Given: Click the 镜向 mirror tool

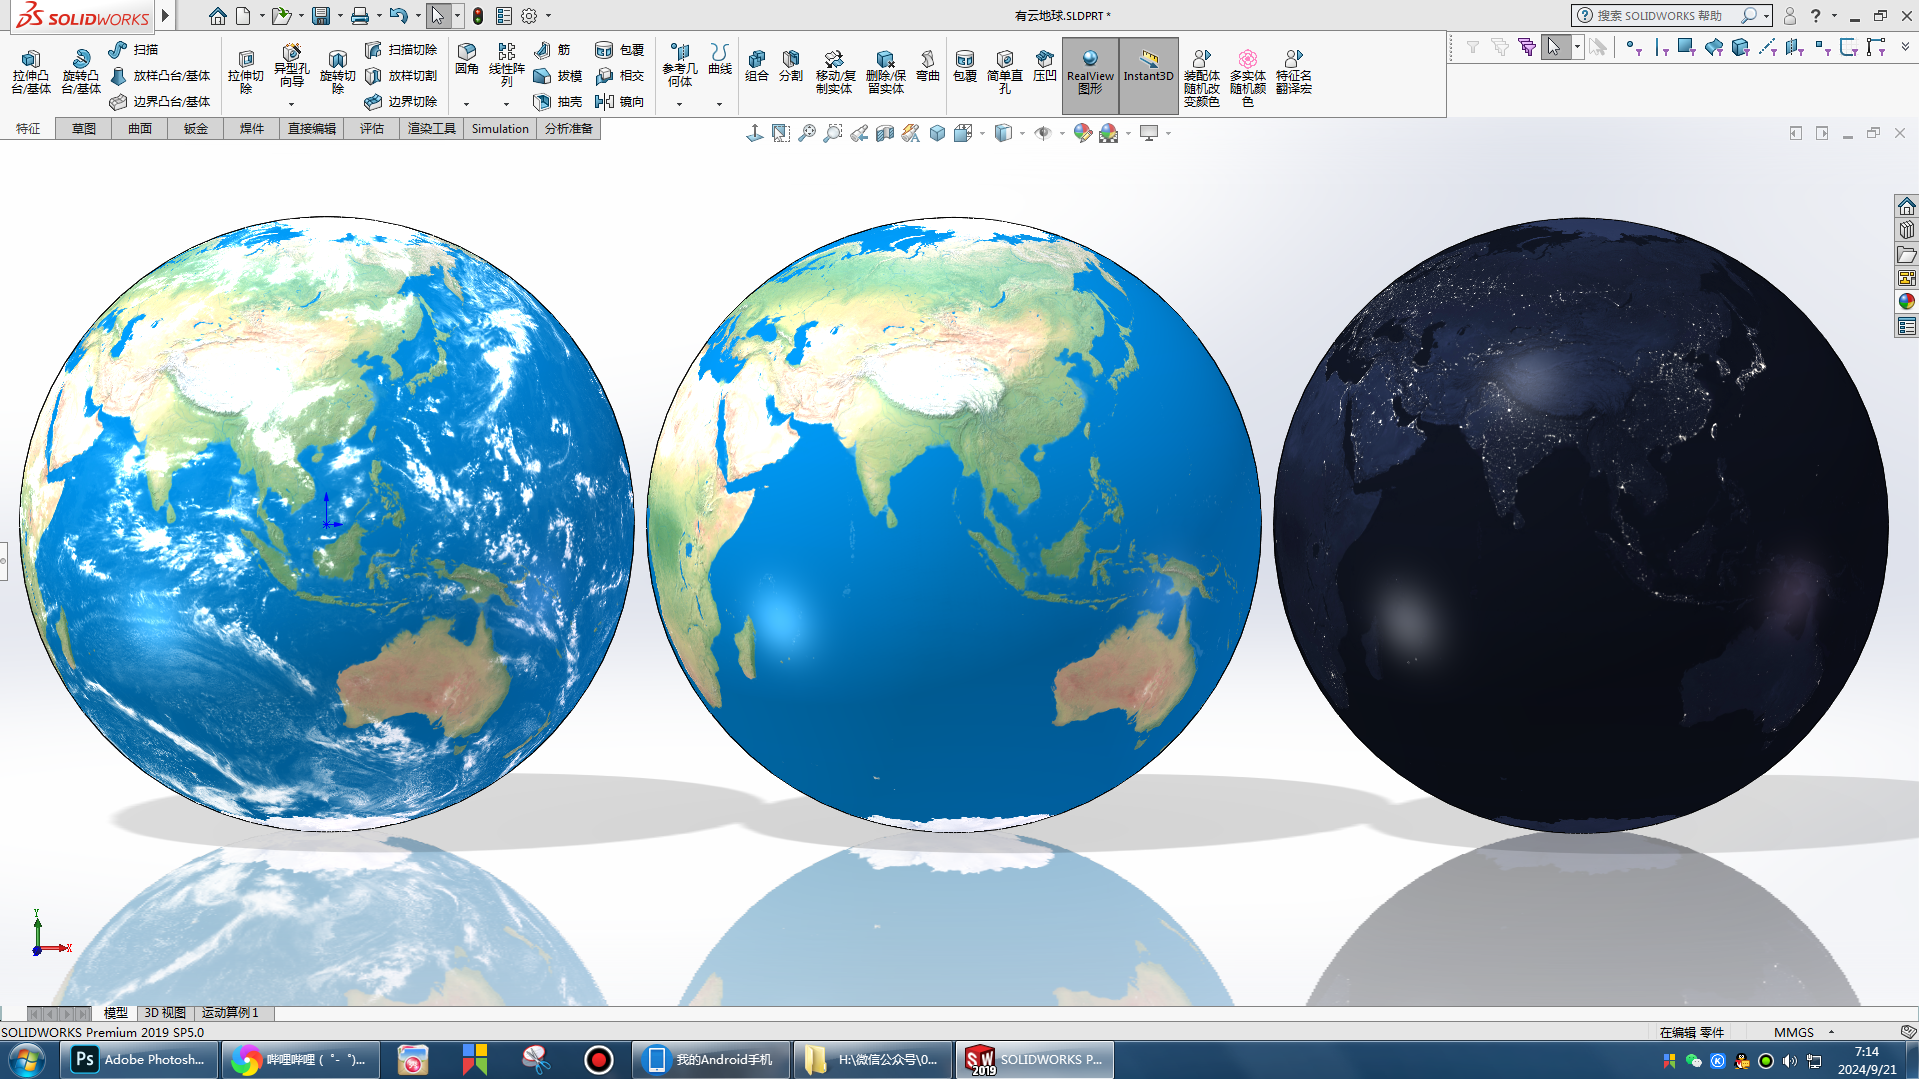Looking at the screenshot, I should [620, 102].
